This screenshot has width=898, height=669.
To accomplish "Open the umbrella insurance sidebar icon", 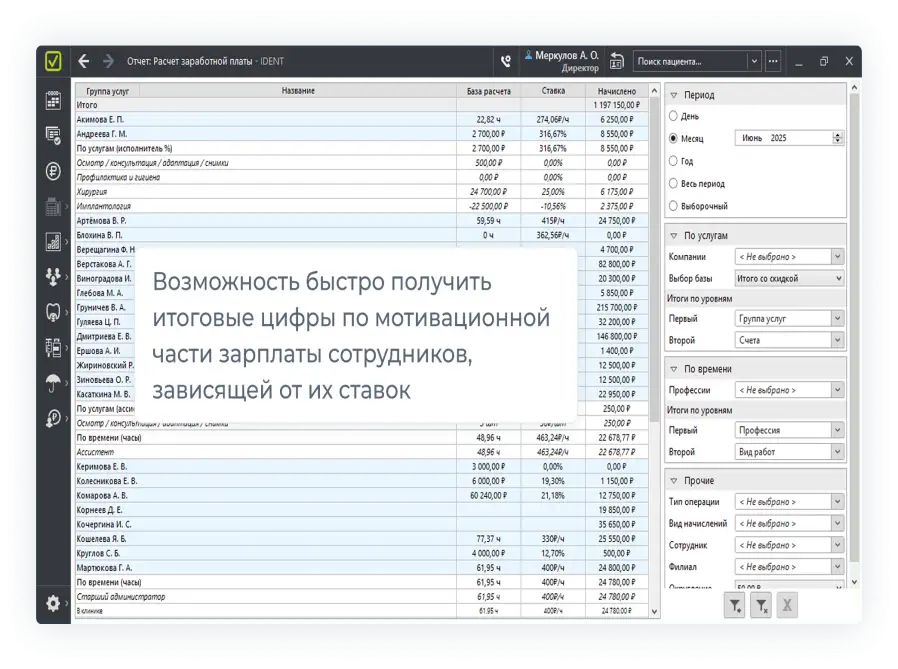I will click(53, 382).
